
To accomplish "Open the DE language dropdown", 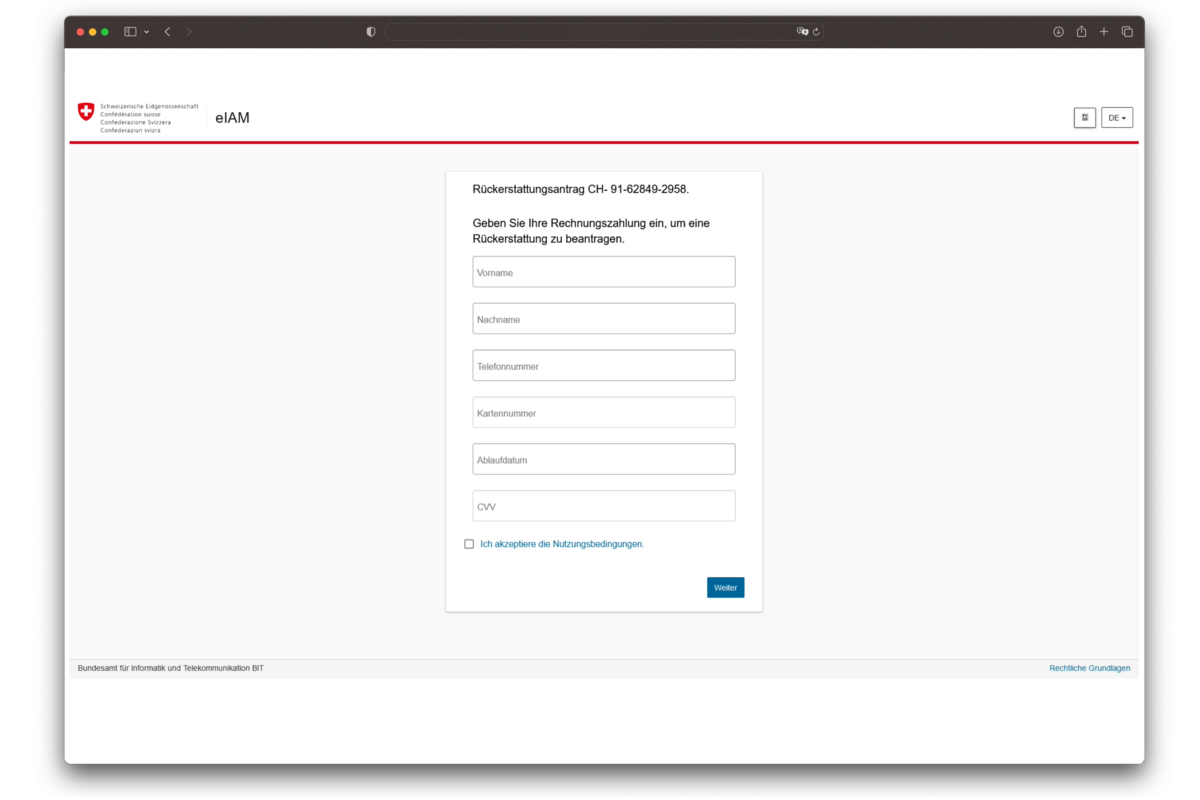I will tap(1117, 117).
